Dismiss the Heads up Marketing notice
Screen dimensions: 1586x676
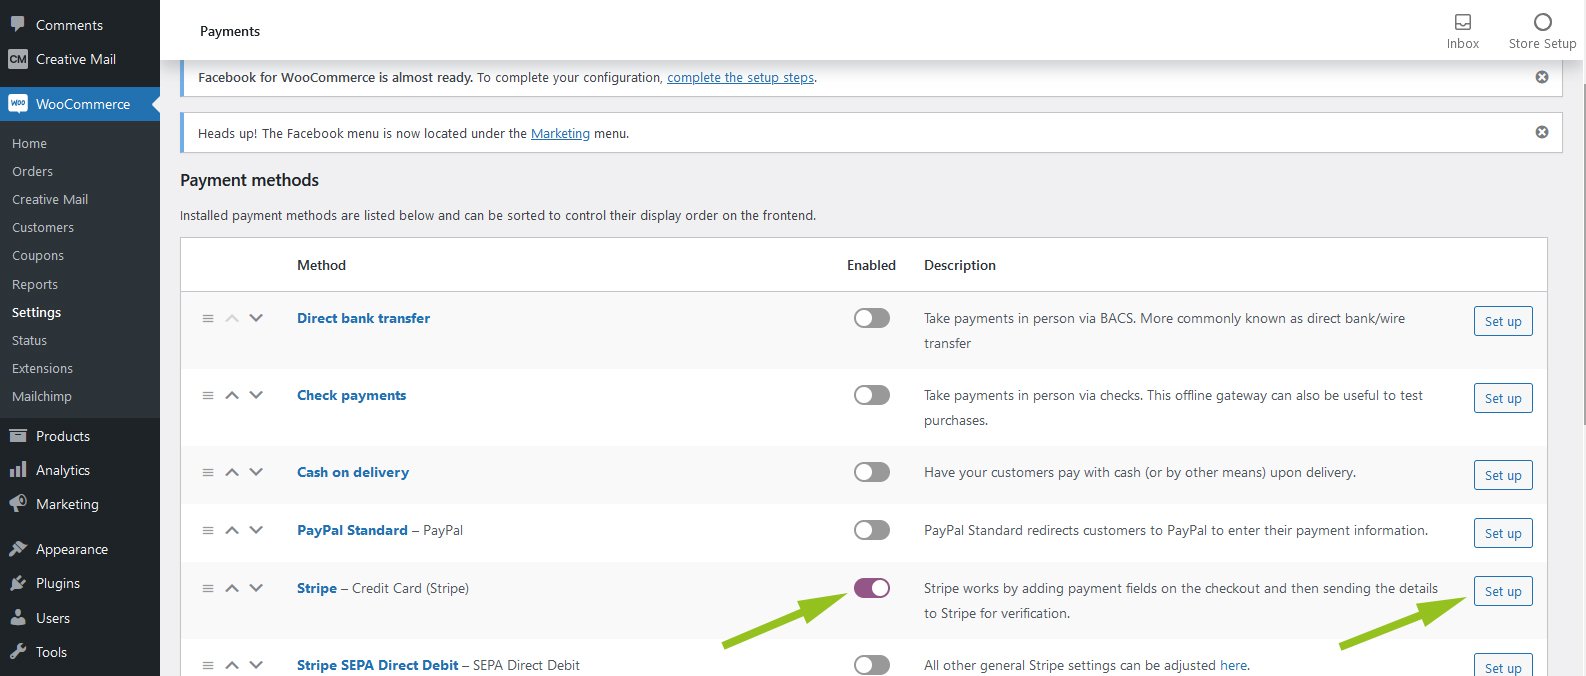1541,132
